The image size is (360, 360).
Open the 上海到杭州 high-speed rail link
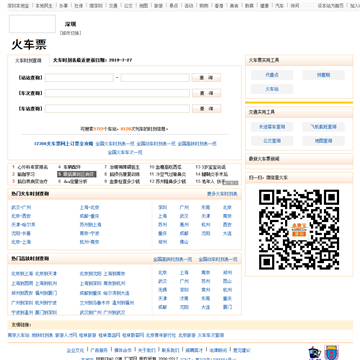[46, 283]
